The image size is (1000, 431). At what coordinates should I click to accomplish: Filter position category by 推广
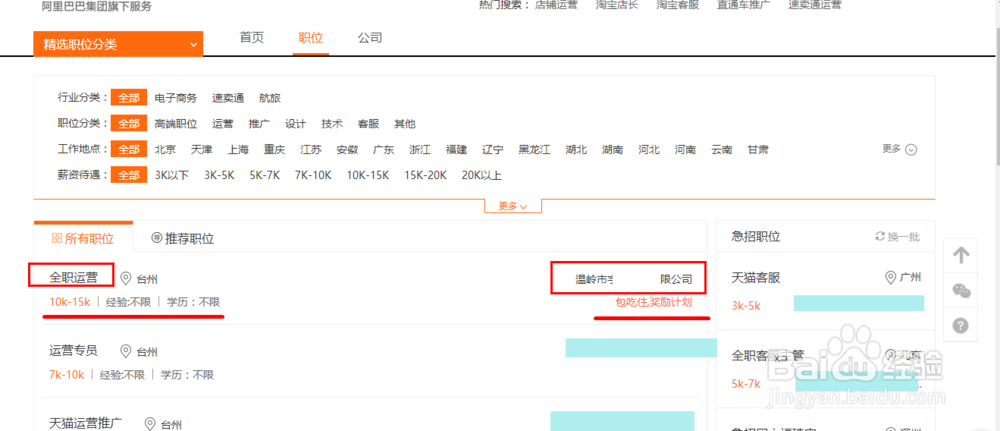259,124
